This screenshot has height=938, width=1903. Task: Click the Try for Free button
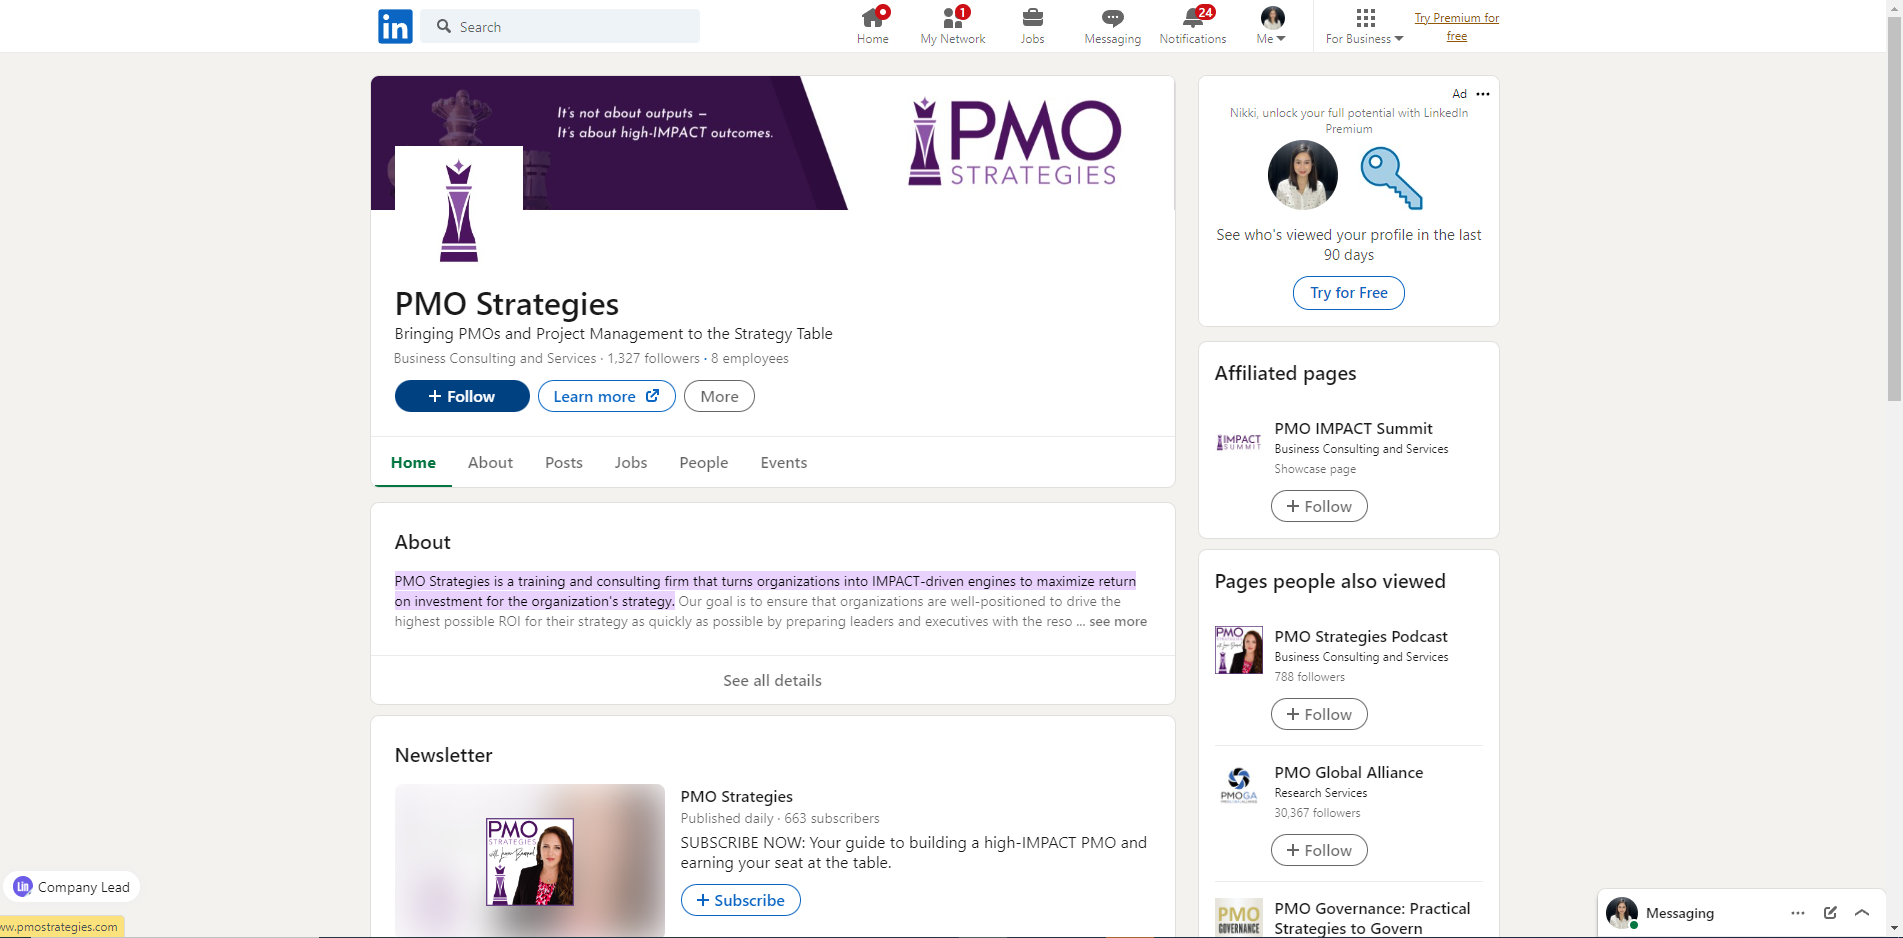click(x=1349, y=293)
